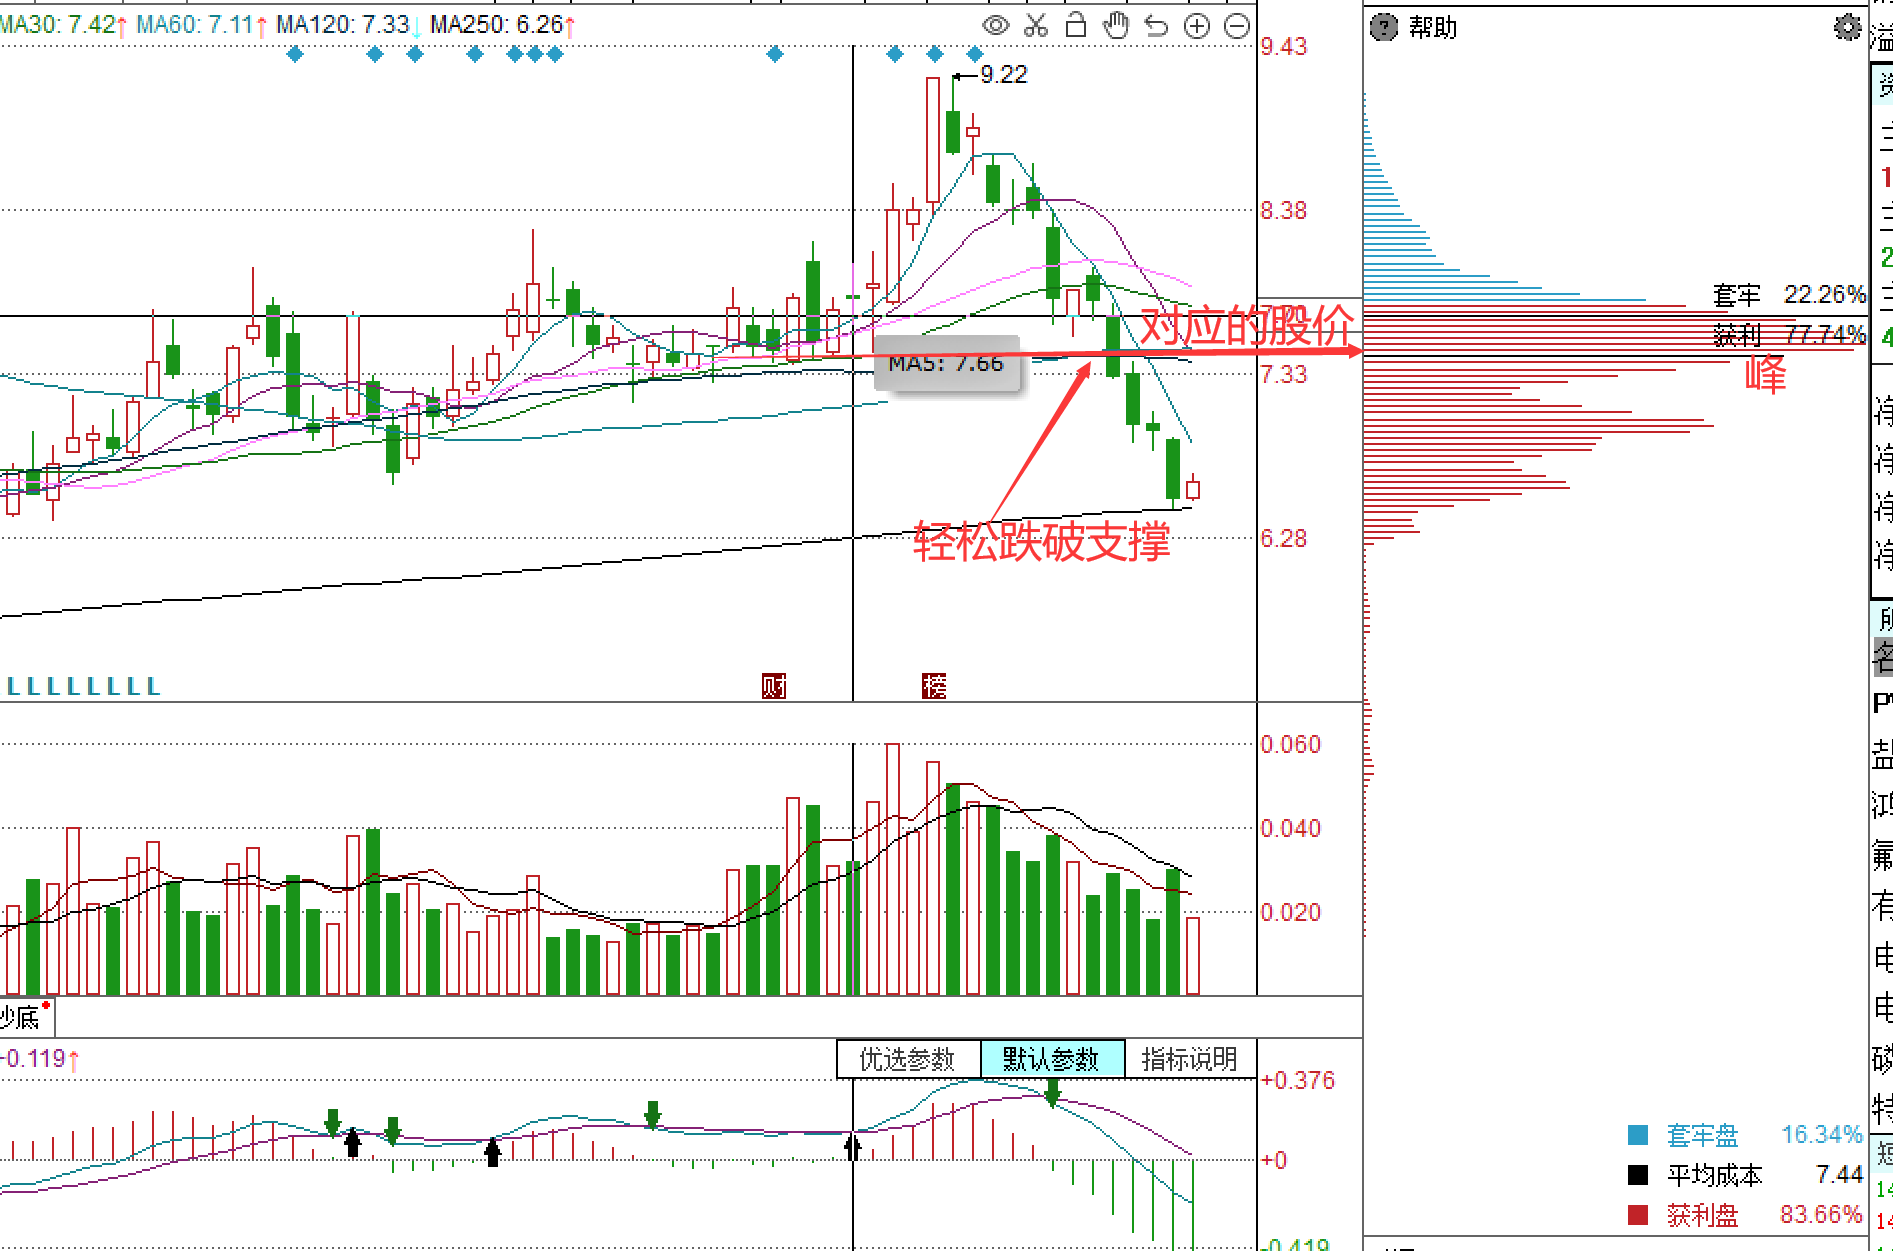Screen dimensions: 1893x1251
Task: Open chip panel settings gear
Action: pyautogui.click(x=1846, y=27)
